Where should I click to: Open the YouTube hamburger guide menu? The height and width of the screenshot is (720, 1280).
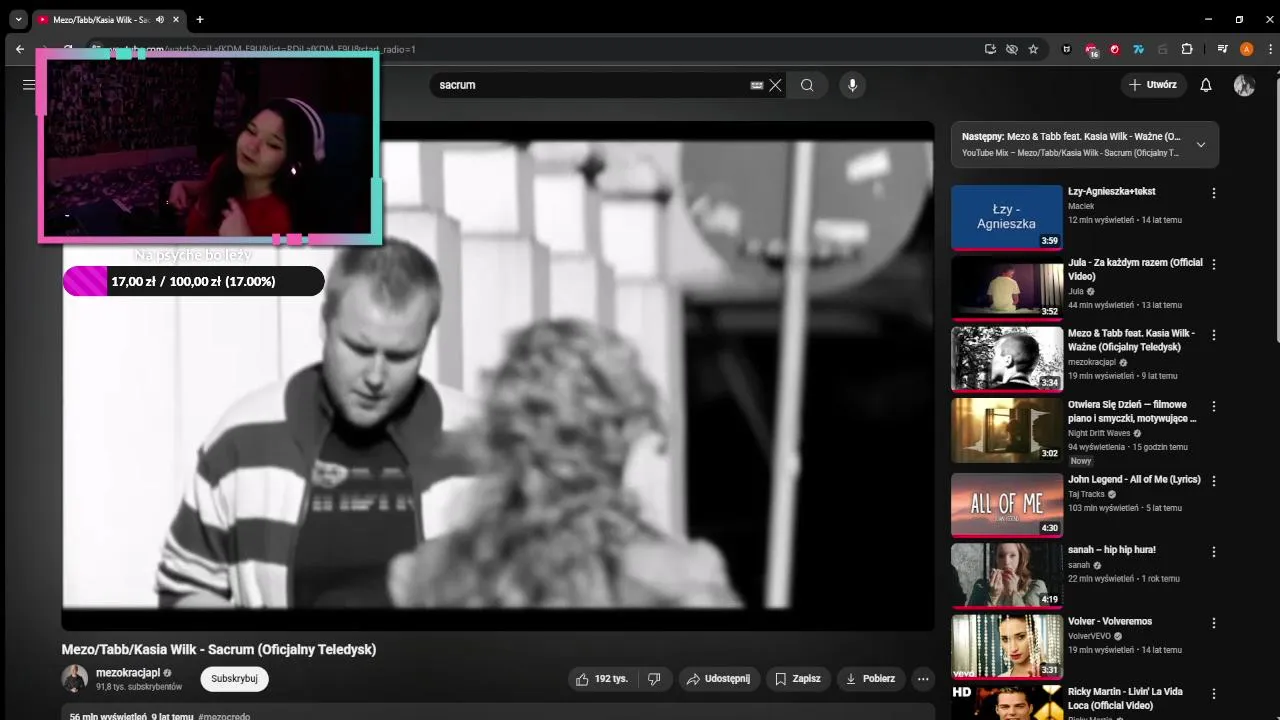click(x=29, y=85)
